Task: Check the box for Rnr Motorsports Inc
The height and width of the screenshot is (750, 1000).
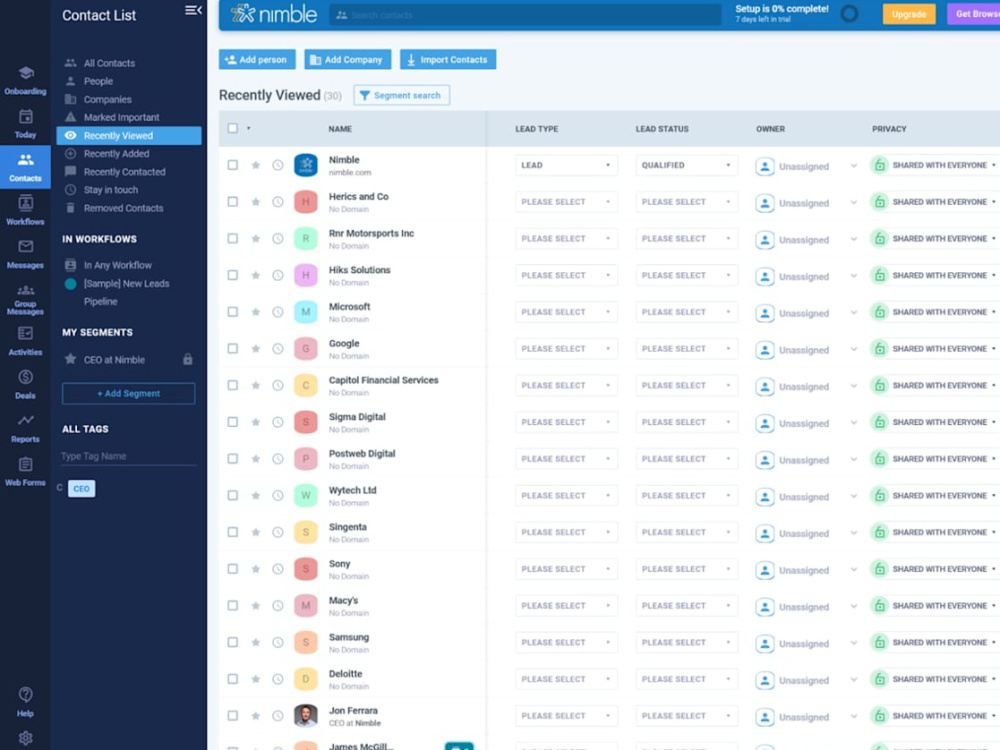Action: tap(233, 239)
